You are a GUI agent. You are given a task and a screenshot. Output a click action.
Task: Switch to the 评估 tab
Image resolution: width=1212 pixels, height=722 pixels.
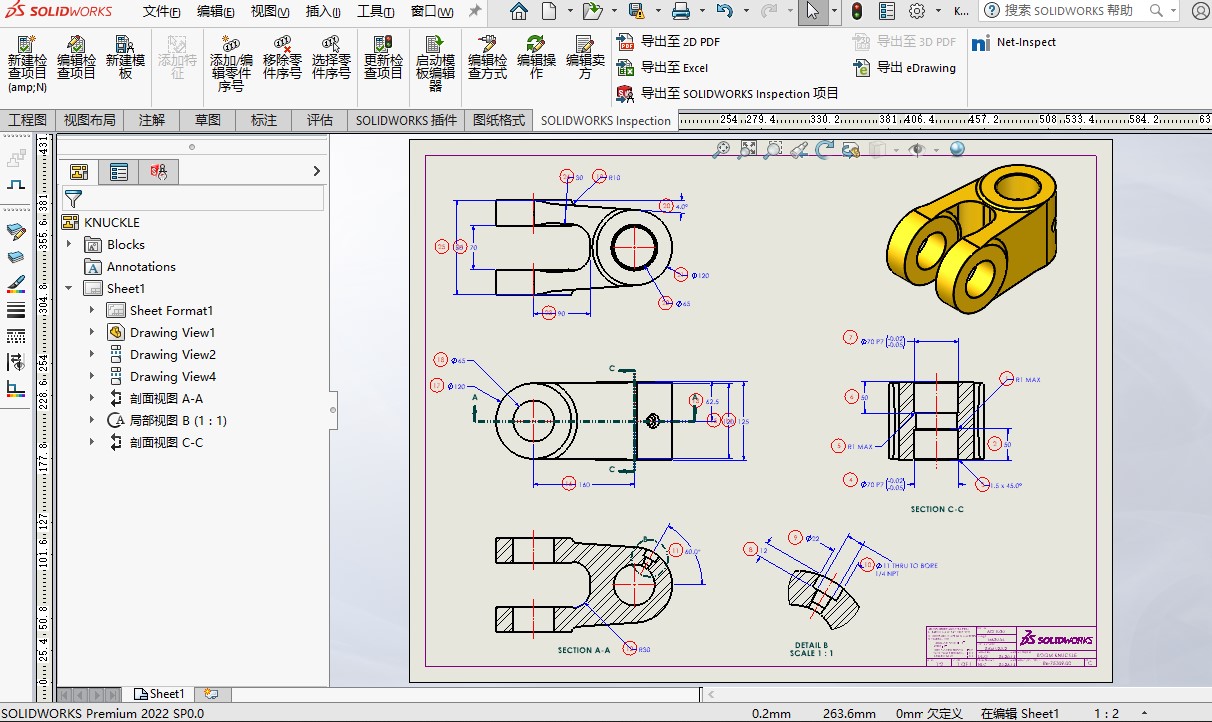[320, 120]
